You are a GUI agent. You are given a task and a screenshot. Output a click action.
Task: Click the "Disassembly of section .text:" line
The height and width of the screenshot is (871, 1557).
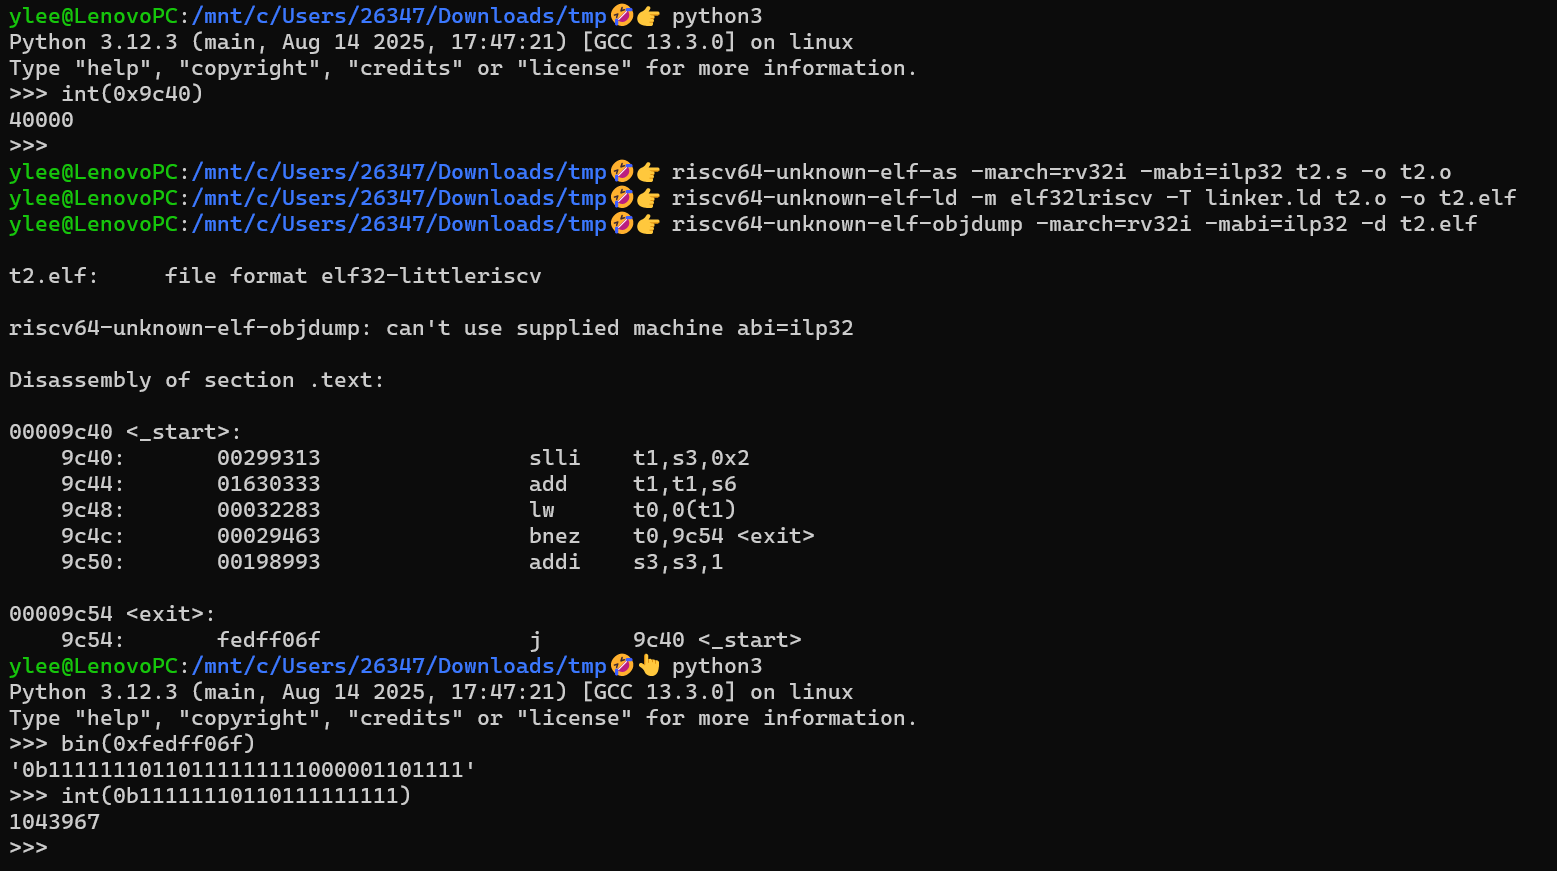tap(197, 380)
